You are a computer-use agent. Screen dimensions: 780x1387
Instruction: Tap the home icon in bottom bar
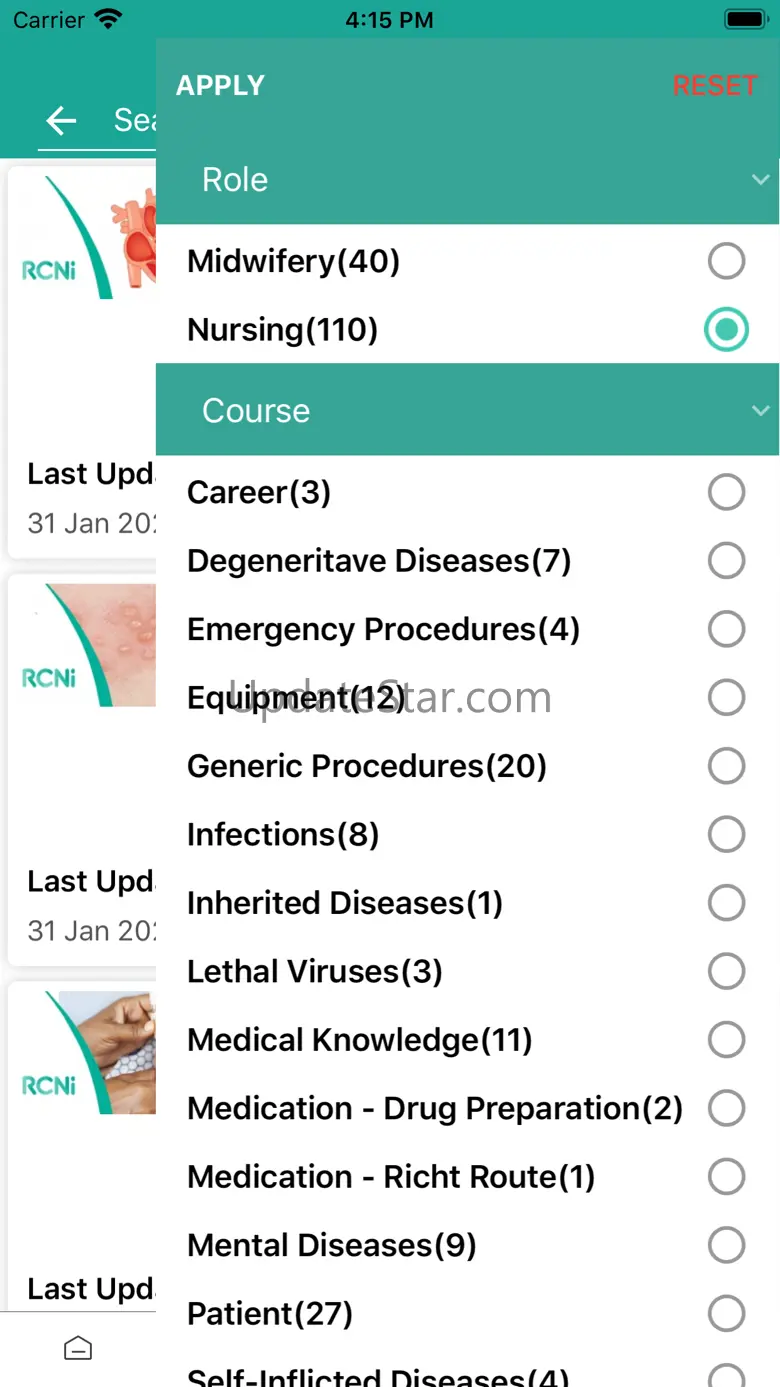tap(78, 1349)
